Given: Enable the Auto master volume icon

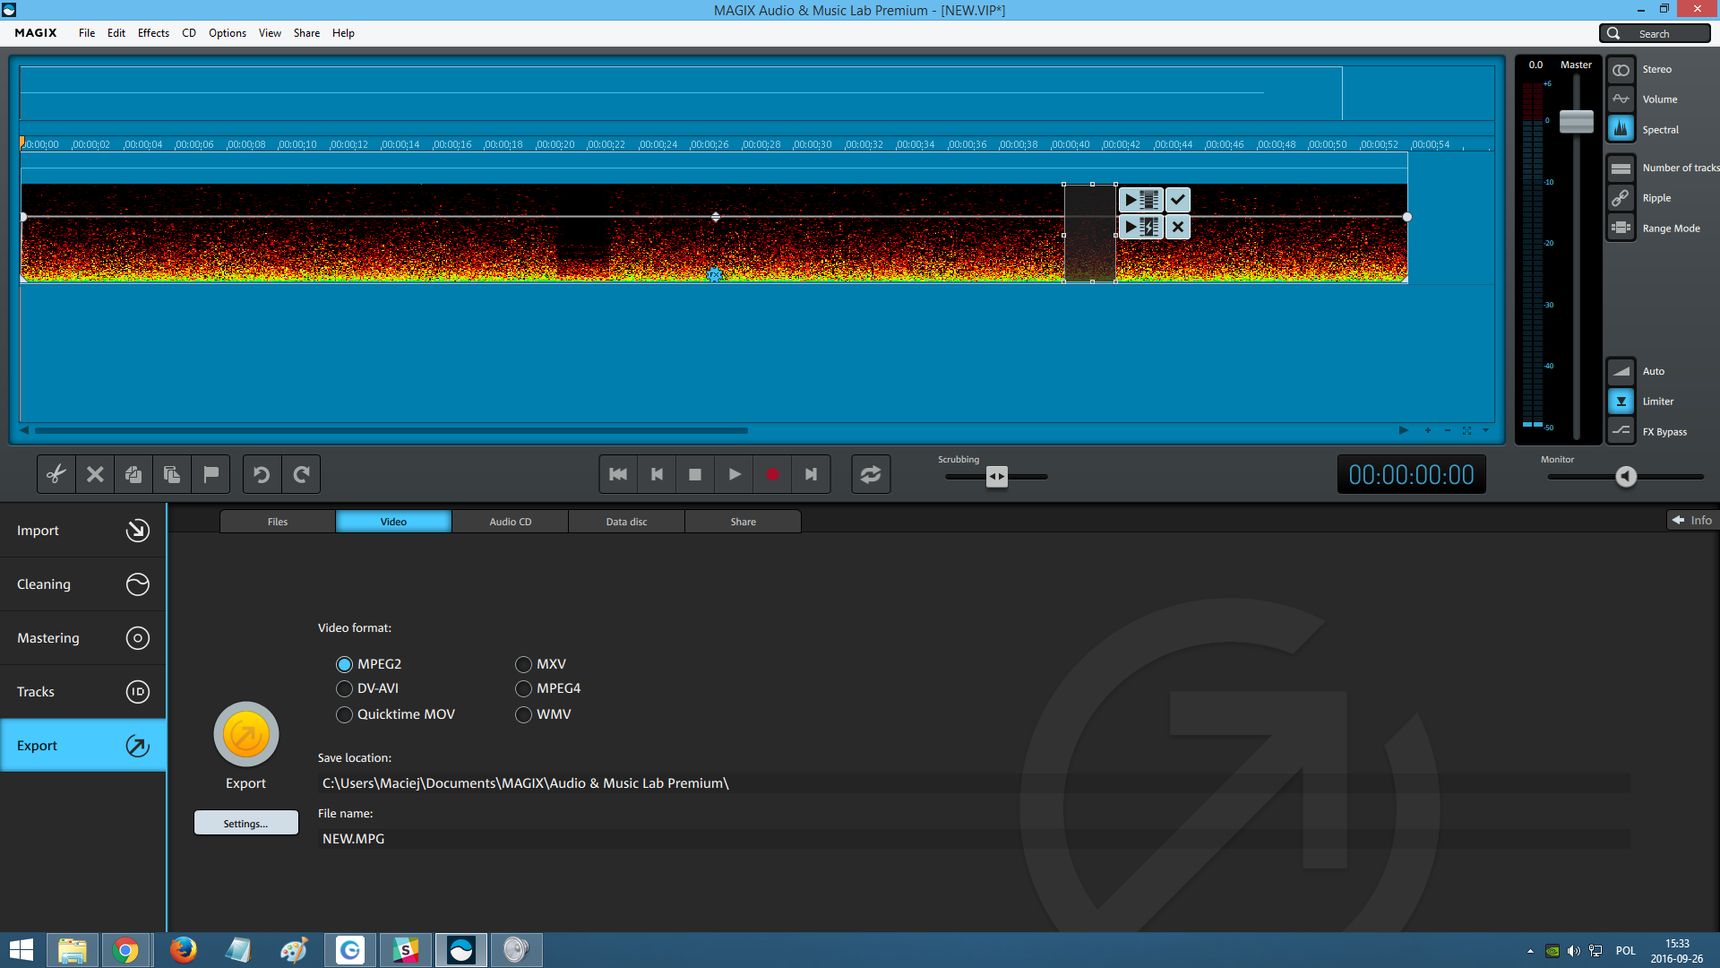Looking at the screenshot, I should [x=1621, y=371].
